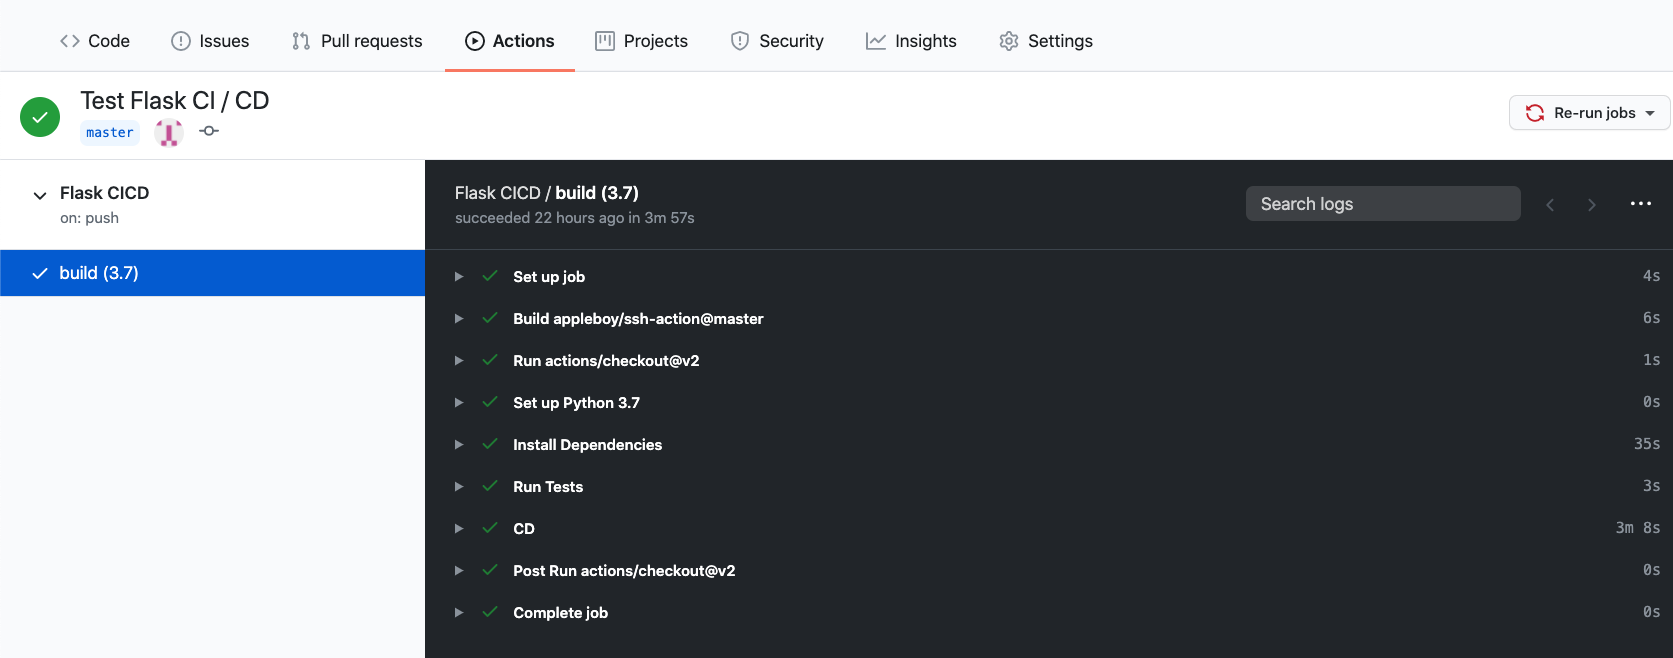This screenshot has width=1673, height=658.
Task: Open the Pull requests tab
Action: click(x=357, y=41)
